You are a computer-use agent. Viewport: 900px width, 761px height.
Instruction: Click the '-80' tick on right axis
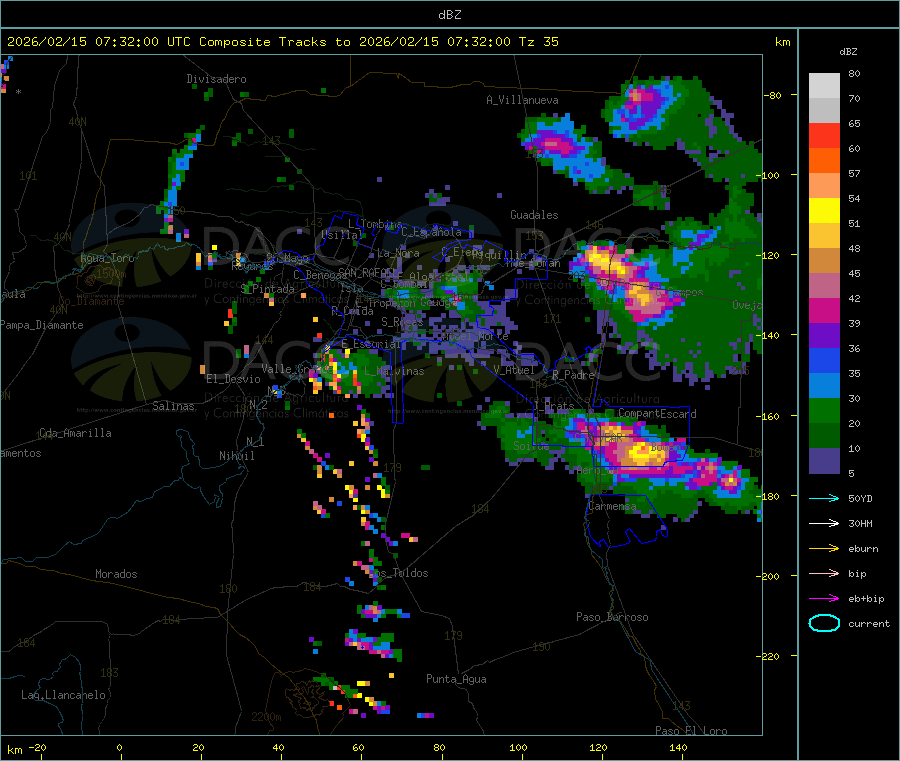pyautogui.click(x=772, y=95)
